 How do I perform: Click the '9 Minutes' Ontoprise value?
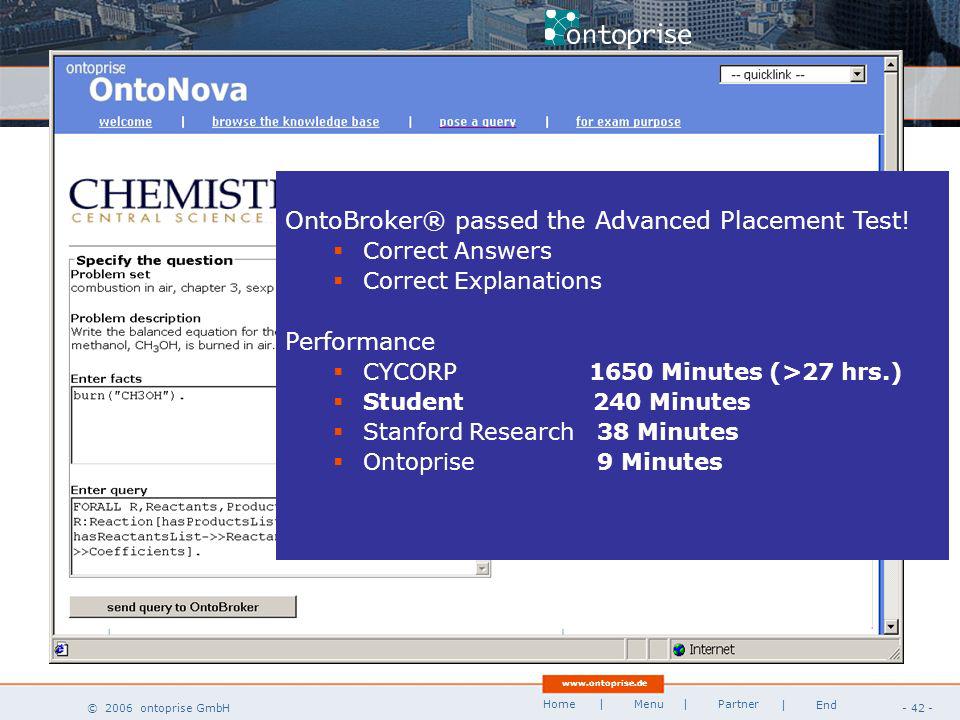[659, 462]
